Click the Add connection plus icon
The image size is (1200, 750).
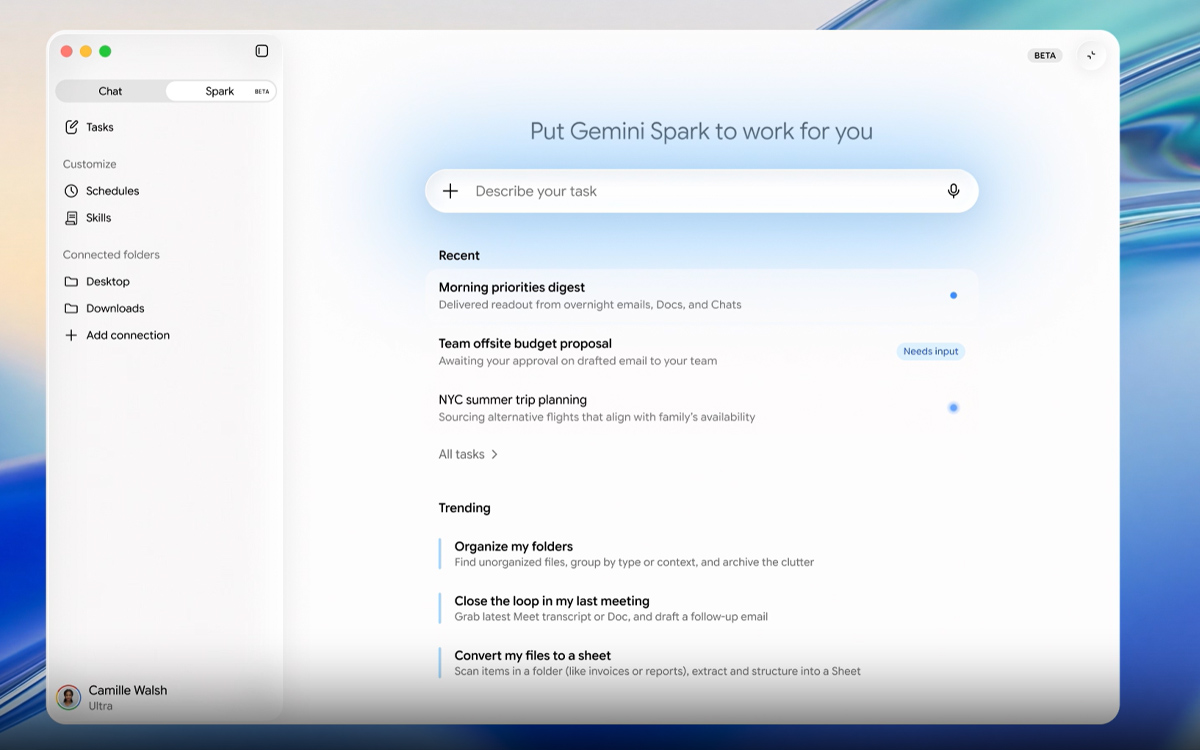(x=71, y=336)
